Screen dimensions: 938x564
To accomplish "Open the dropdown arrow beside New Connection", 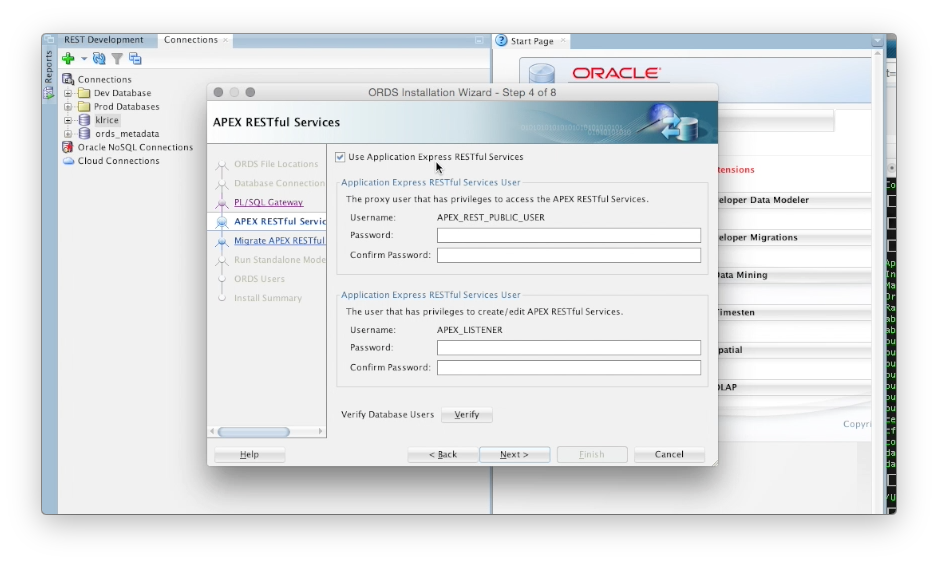I will (84, 59).
